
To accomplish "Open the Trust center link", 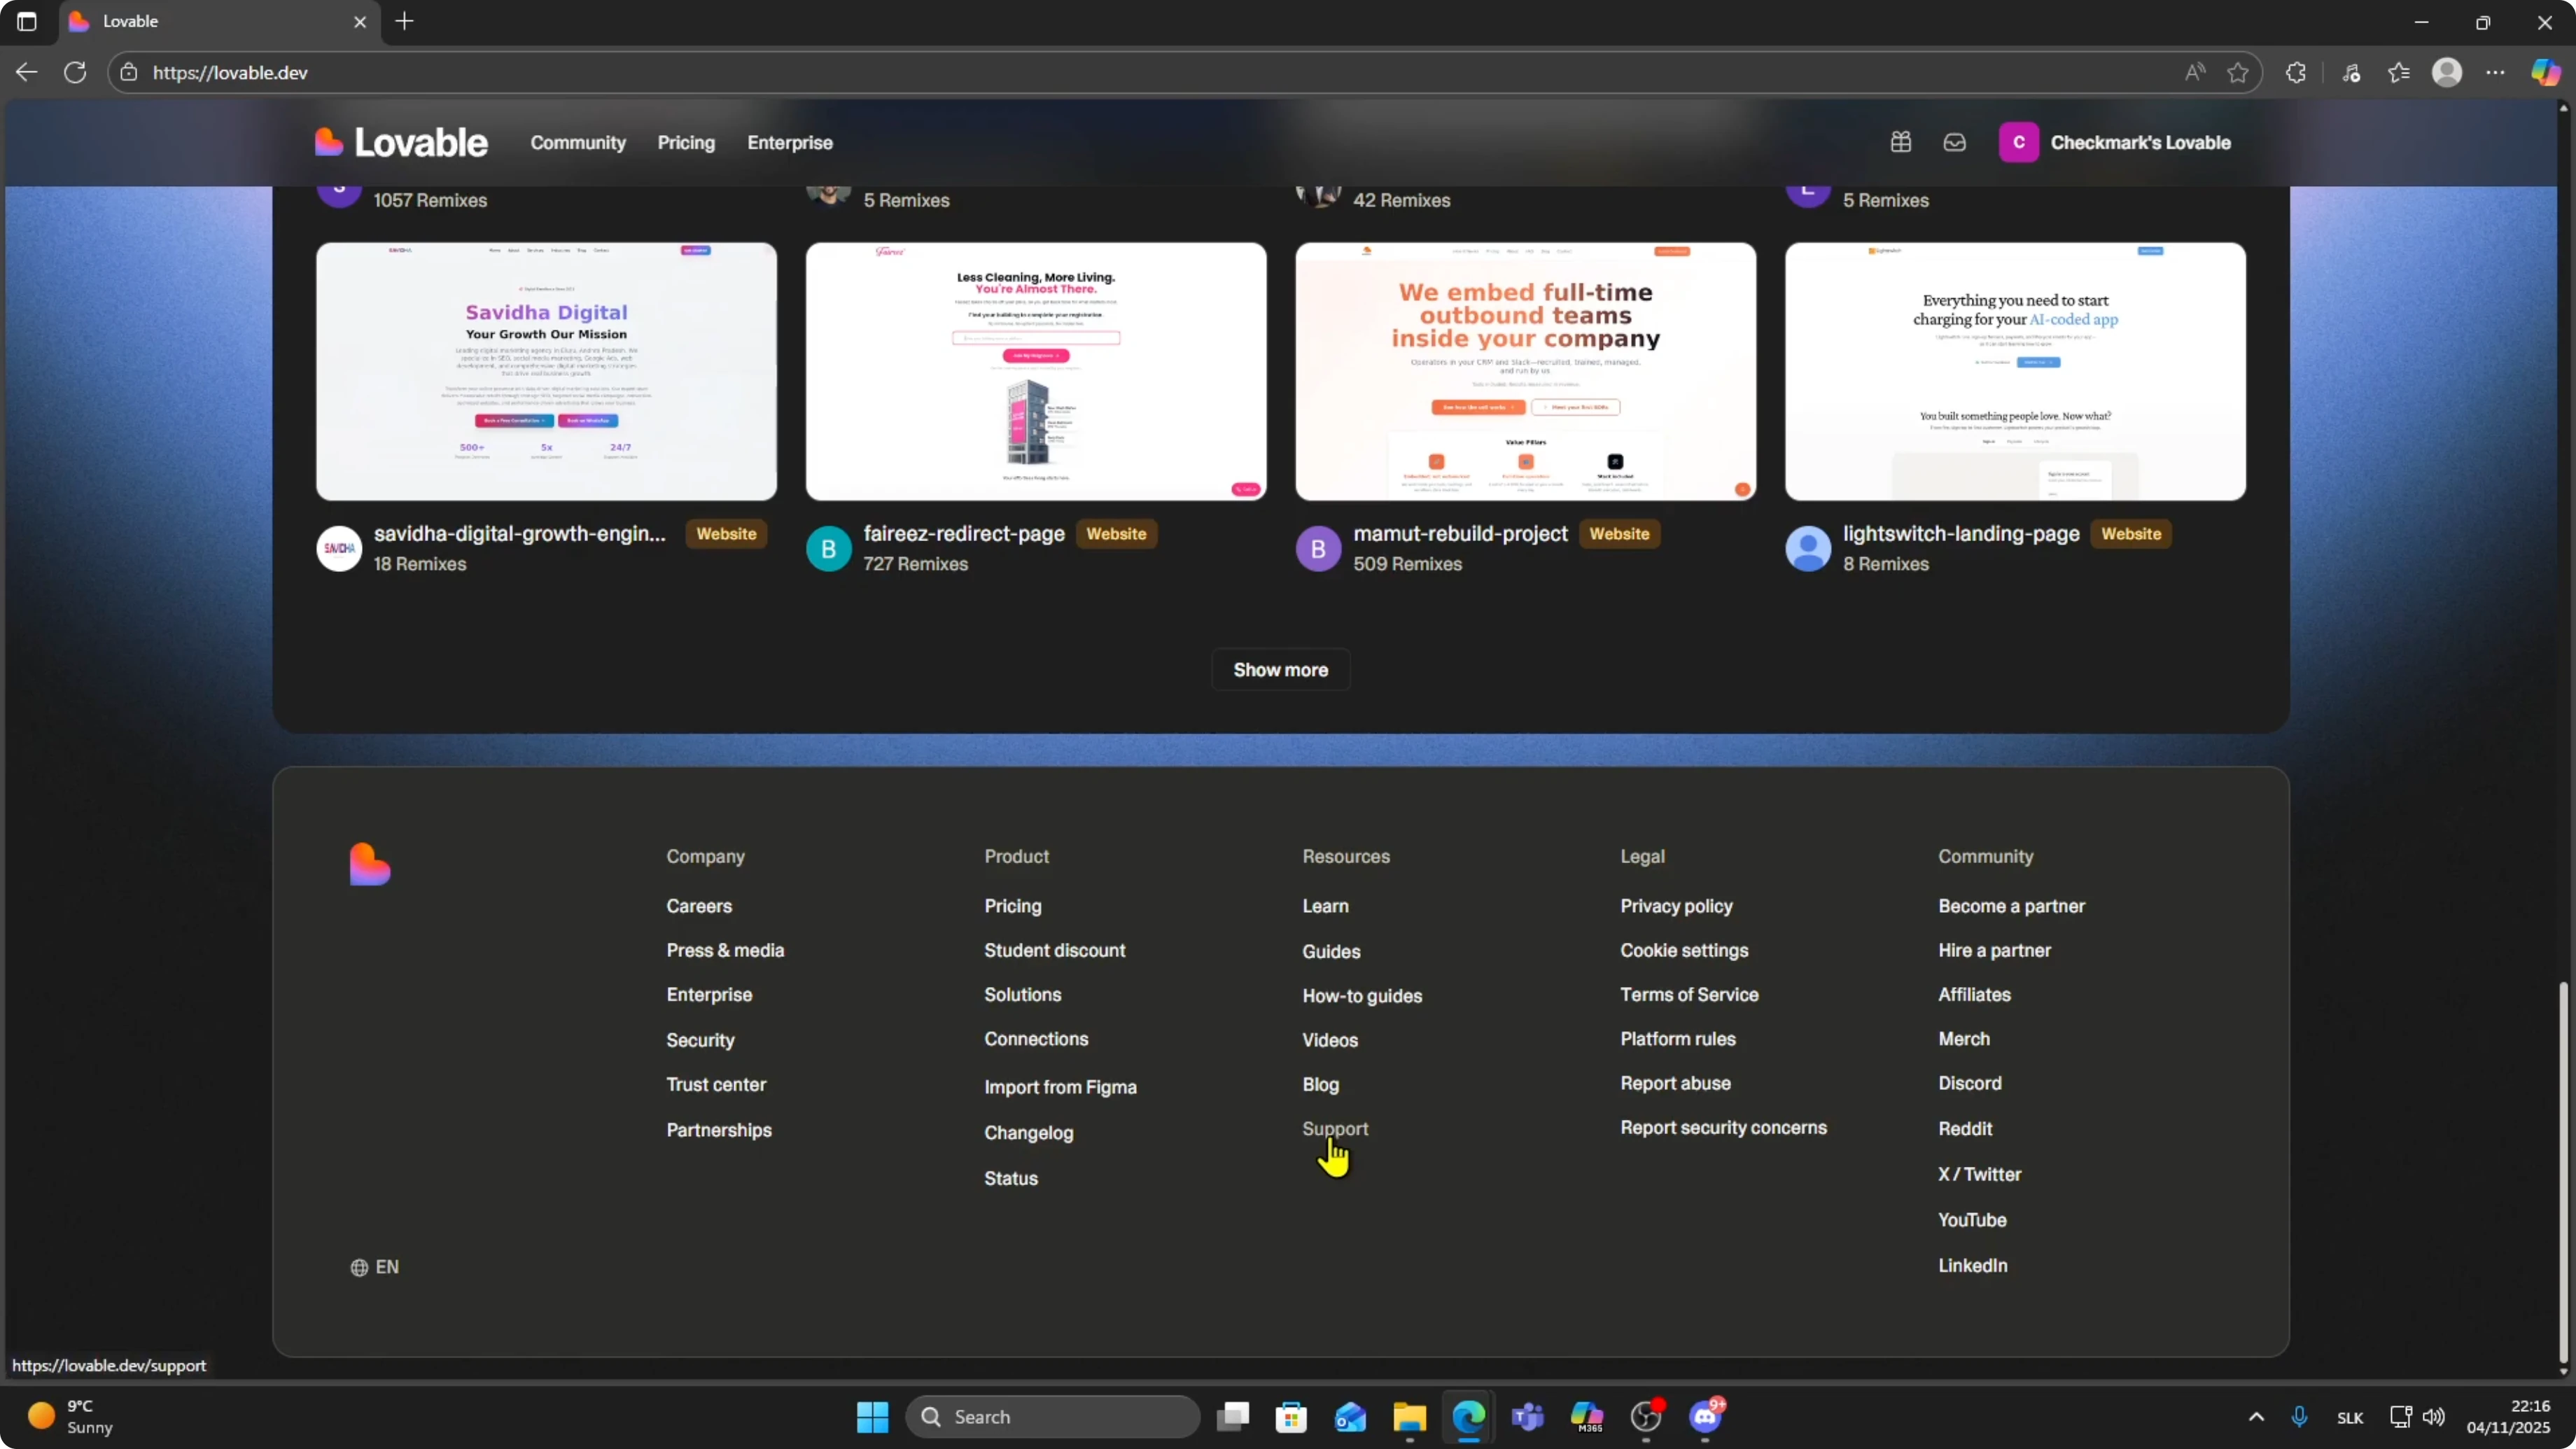I will [x=716, y=1084].
